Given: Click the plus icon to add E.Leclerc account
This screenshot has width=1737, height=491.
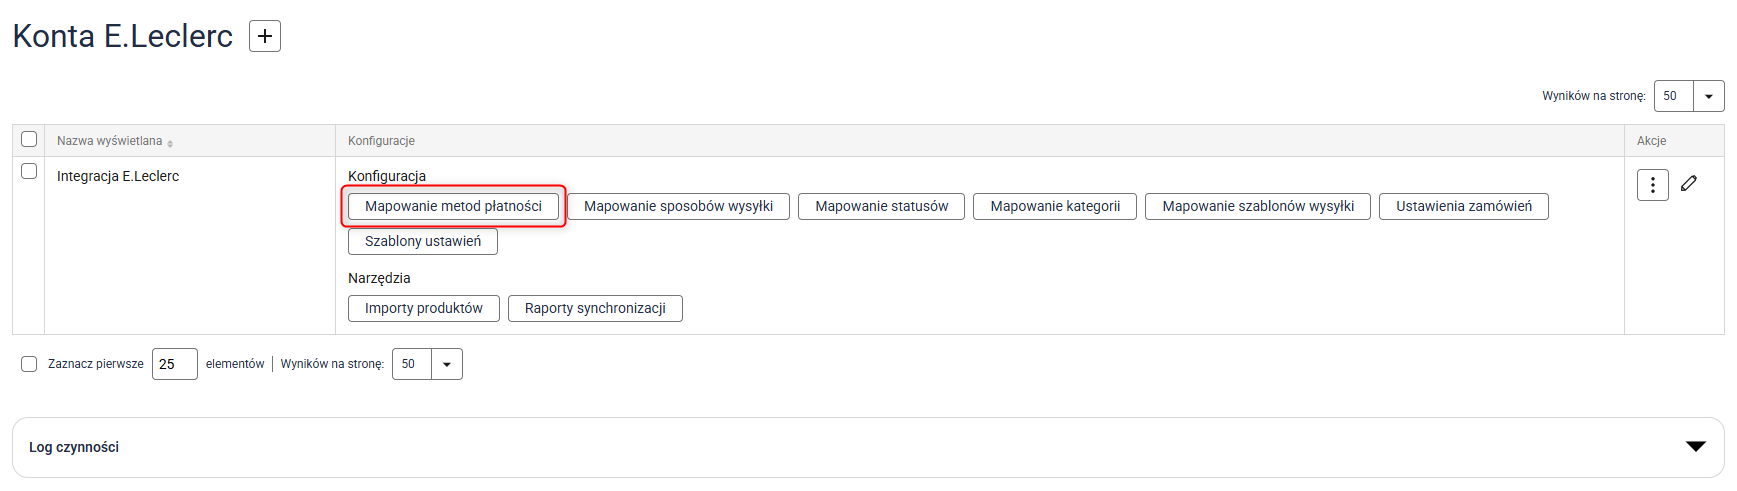Looking at the screenshot, I should (x=264, y=36).
